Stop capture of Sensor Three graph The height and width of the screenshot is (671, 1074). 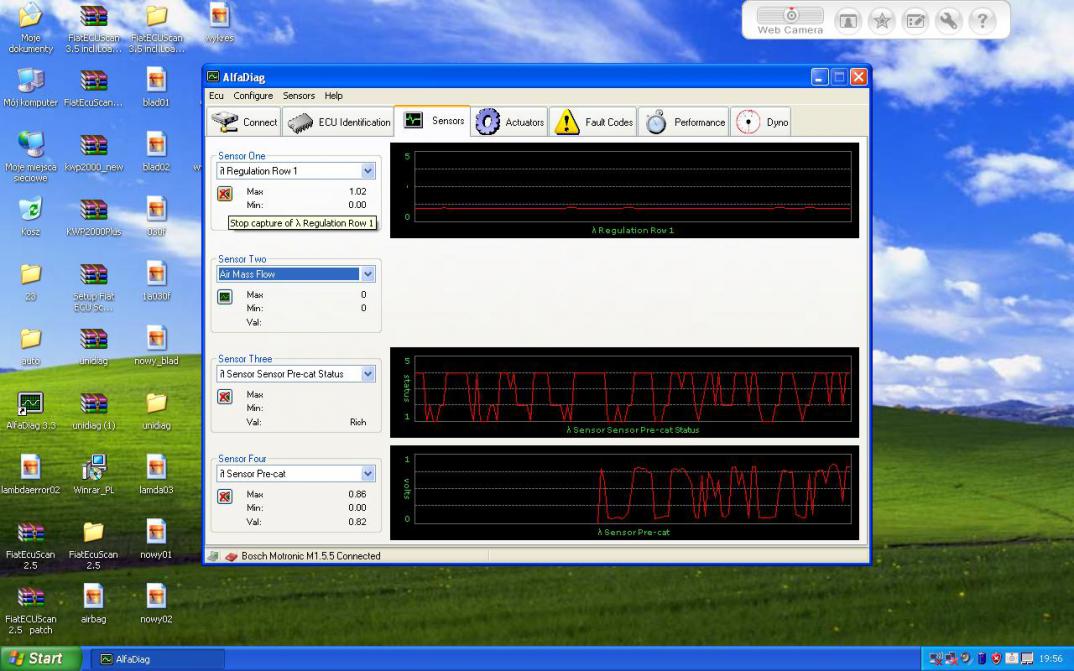(x=225, y=397)
